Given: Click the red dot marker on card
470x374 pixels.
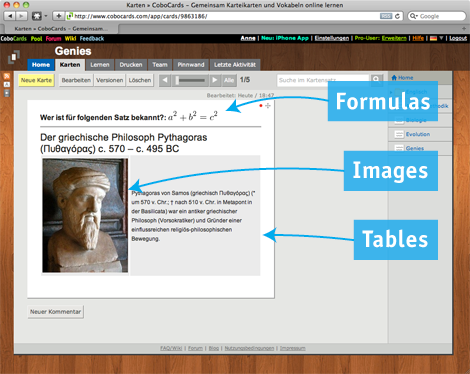Looking at the screenshot, I should point(261,106).
